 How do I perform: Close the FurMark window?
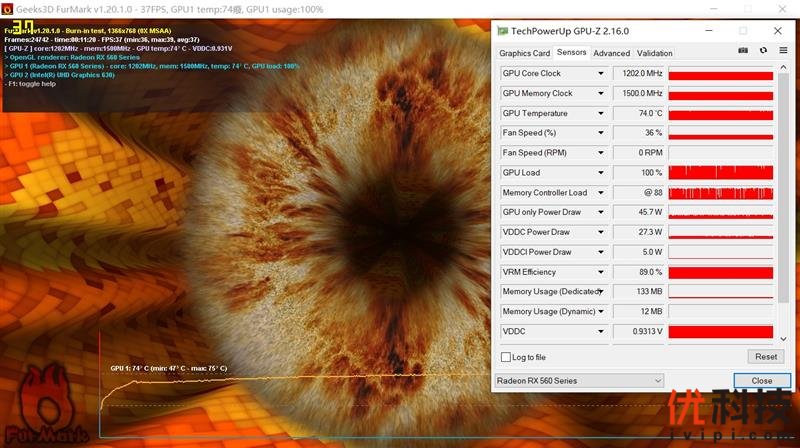782,9
